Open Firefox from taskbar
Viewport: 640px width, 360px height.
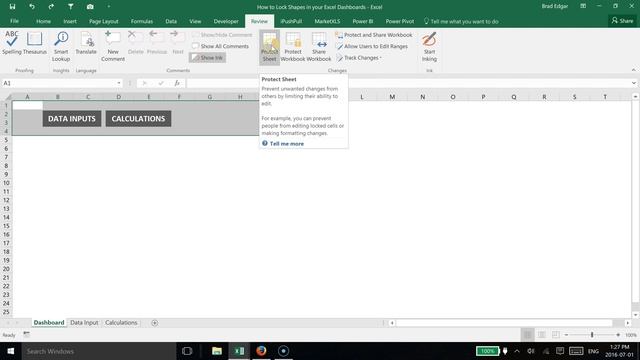pos(261,351)
